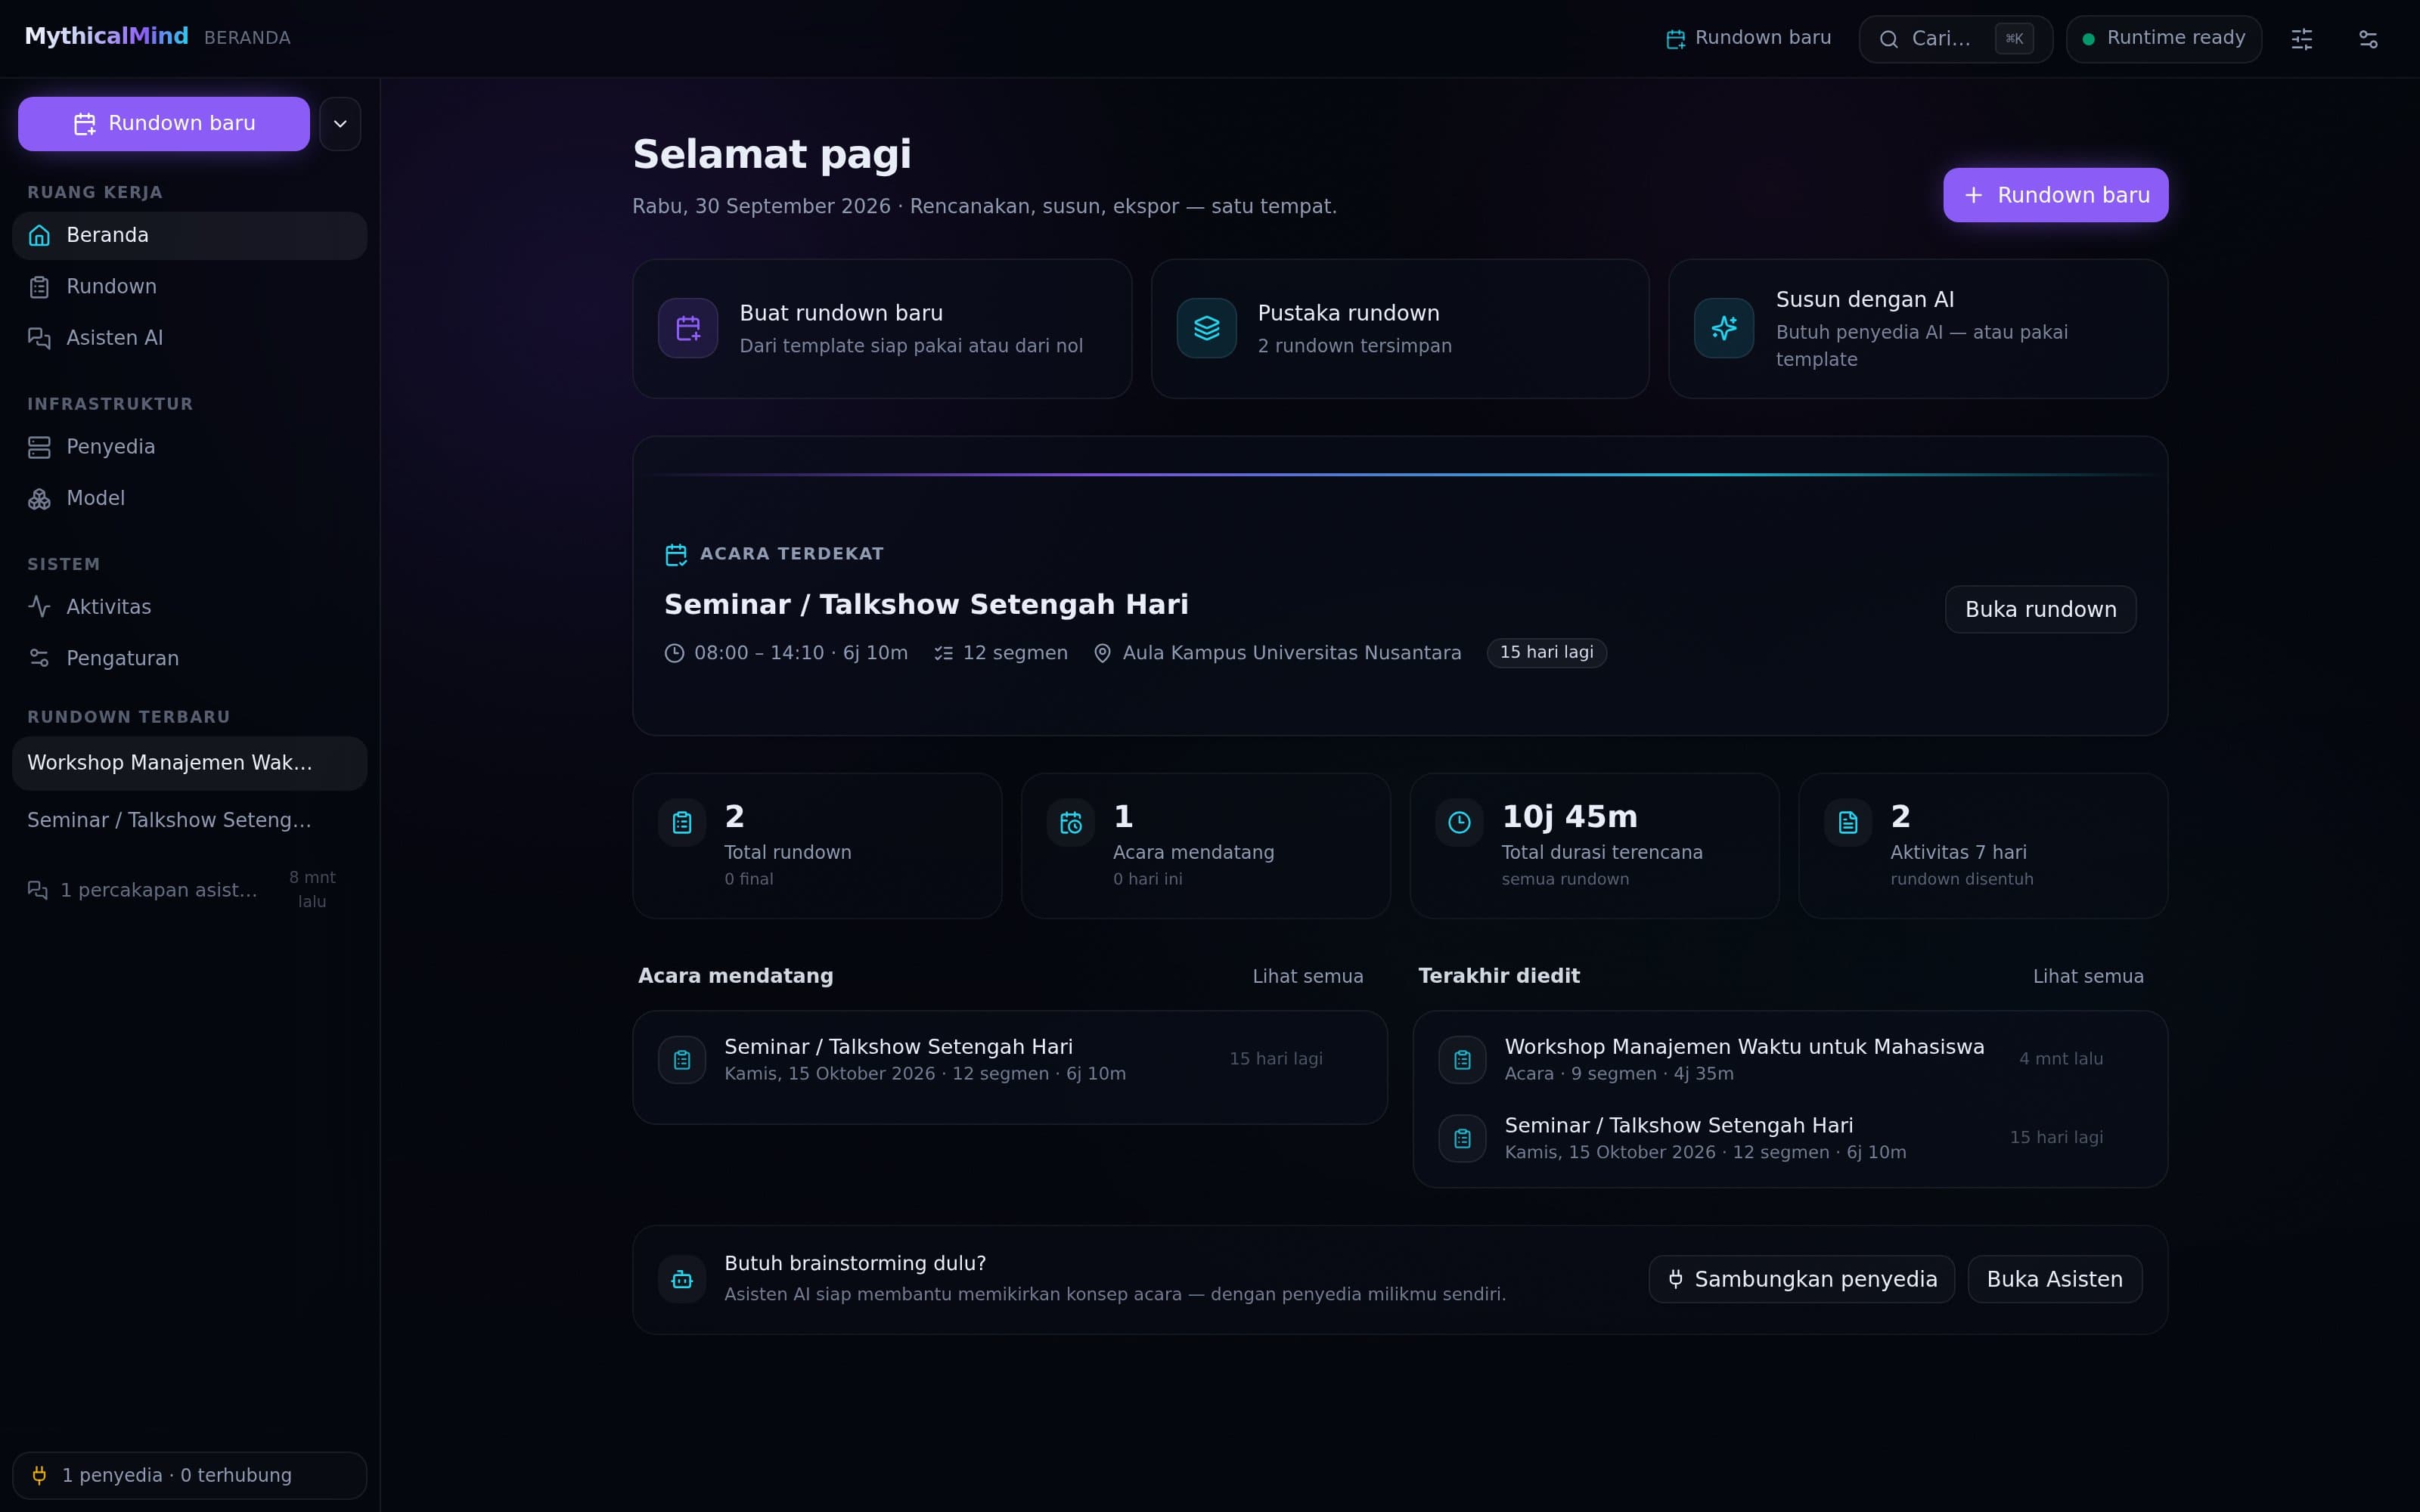
Task: Click Buka Asisten button
Action: pos(2054,1279)
